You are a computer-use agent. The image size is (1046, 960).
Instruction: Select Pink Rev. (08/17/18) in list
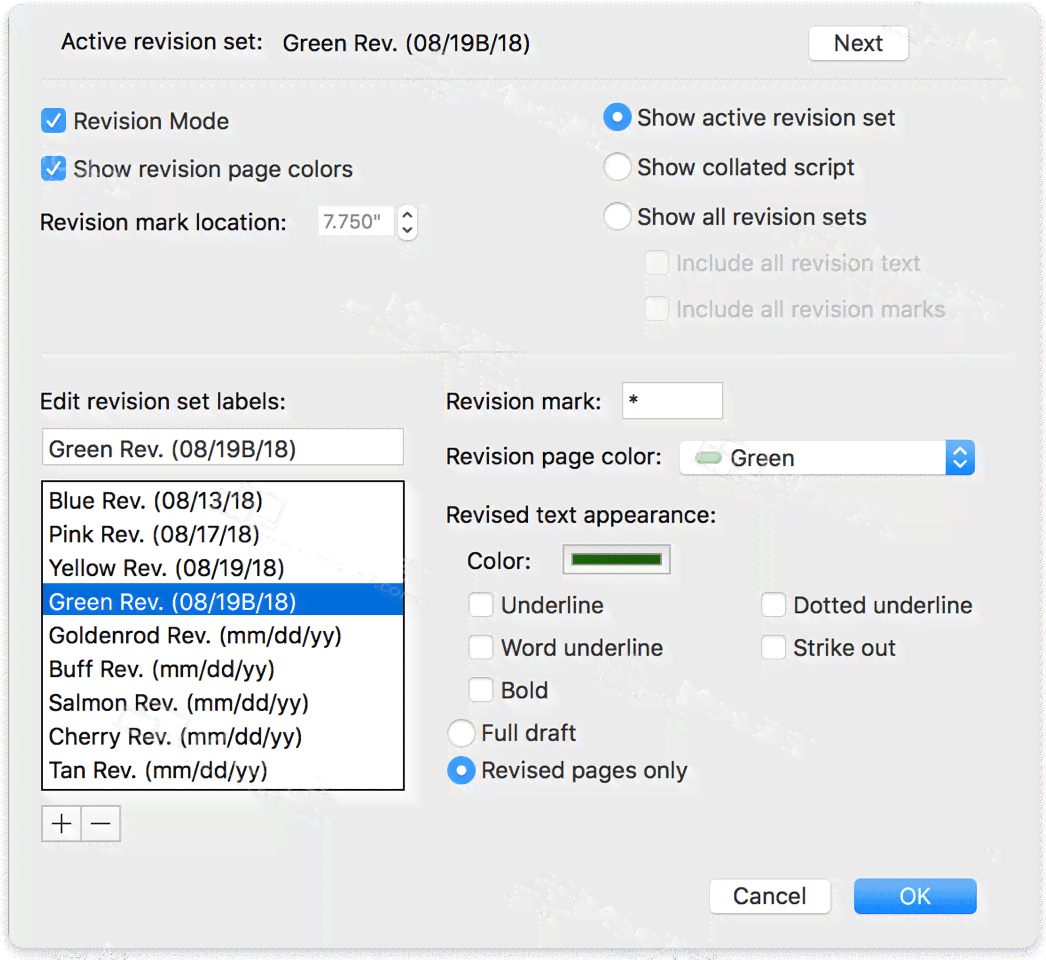tap(223, 534)
